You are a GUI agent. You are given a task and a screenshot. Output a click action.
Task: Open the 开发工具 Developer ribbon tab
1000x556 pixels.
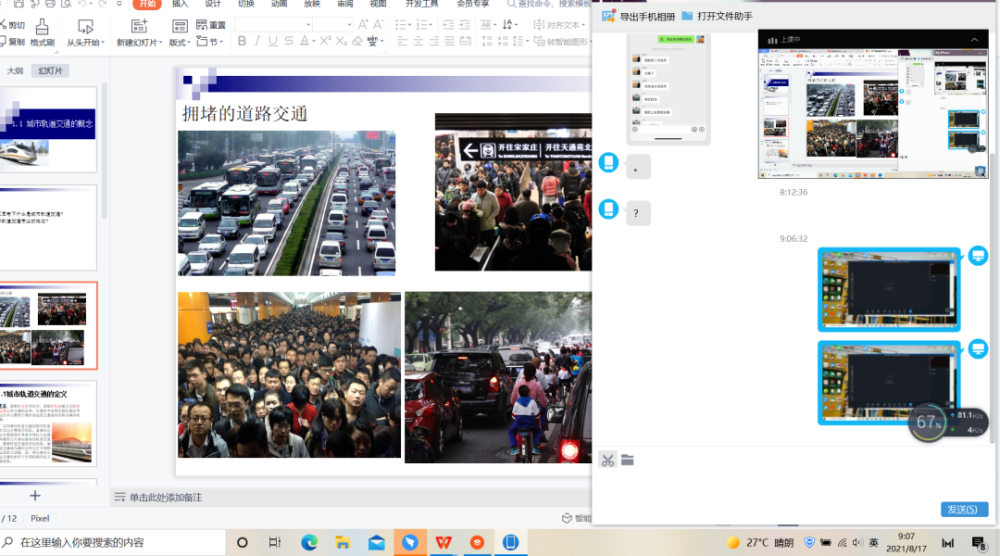[422, 4]
